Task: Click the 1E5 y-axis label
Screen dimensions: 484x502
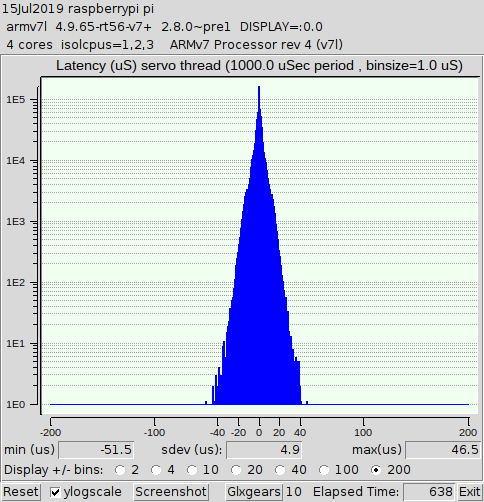Action: coord(16,100)
